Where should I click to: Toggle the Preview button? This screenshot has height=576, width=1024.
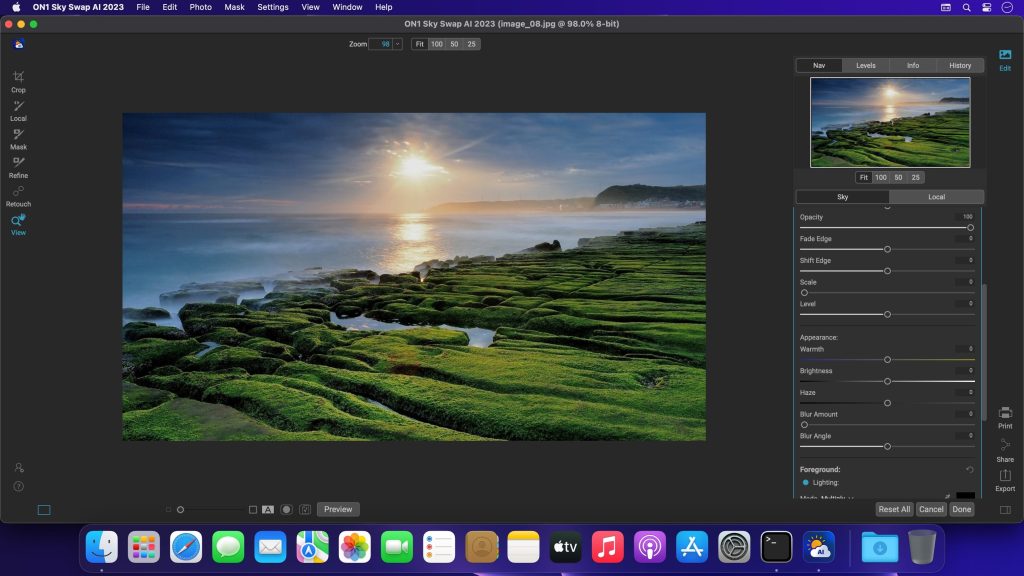tap(337, 509)
